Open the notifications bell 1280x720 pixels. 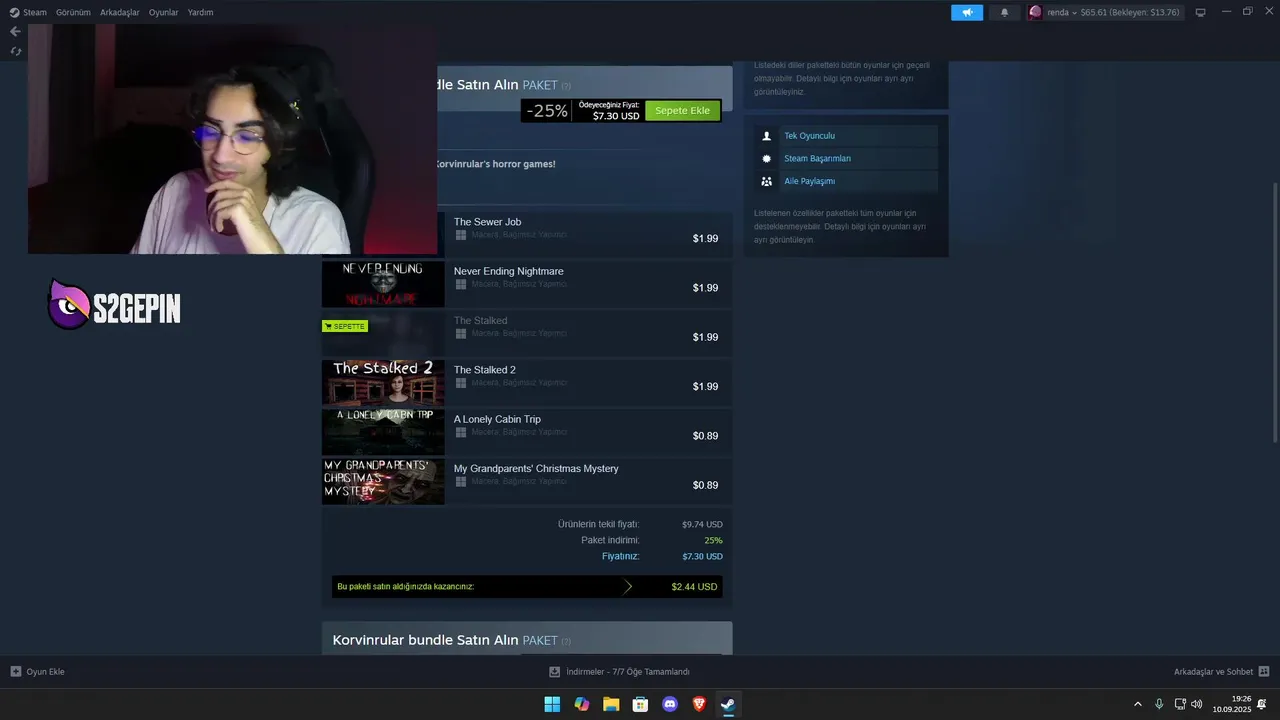point(1005,12)
